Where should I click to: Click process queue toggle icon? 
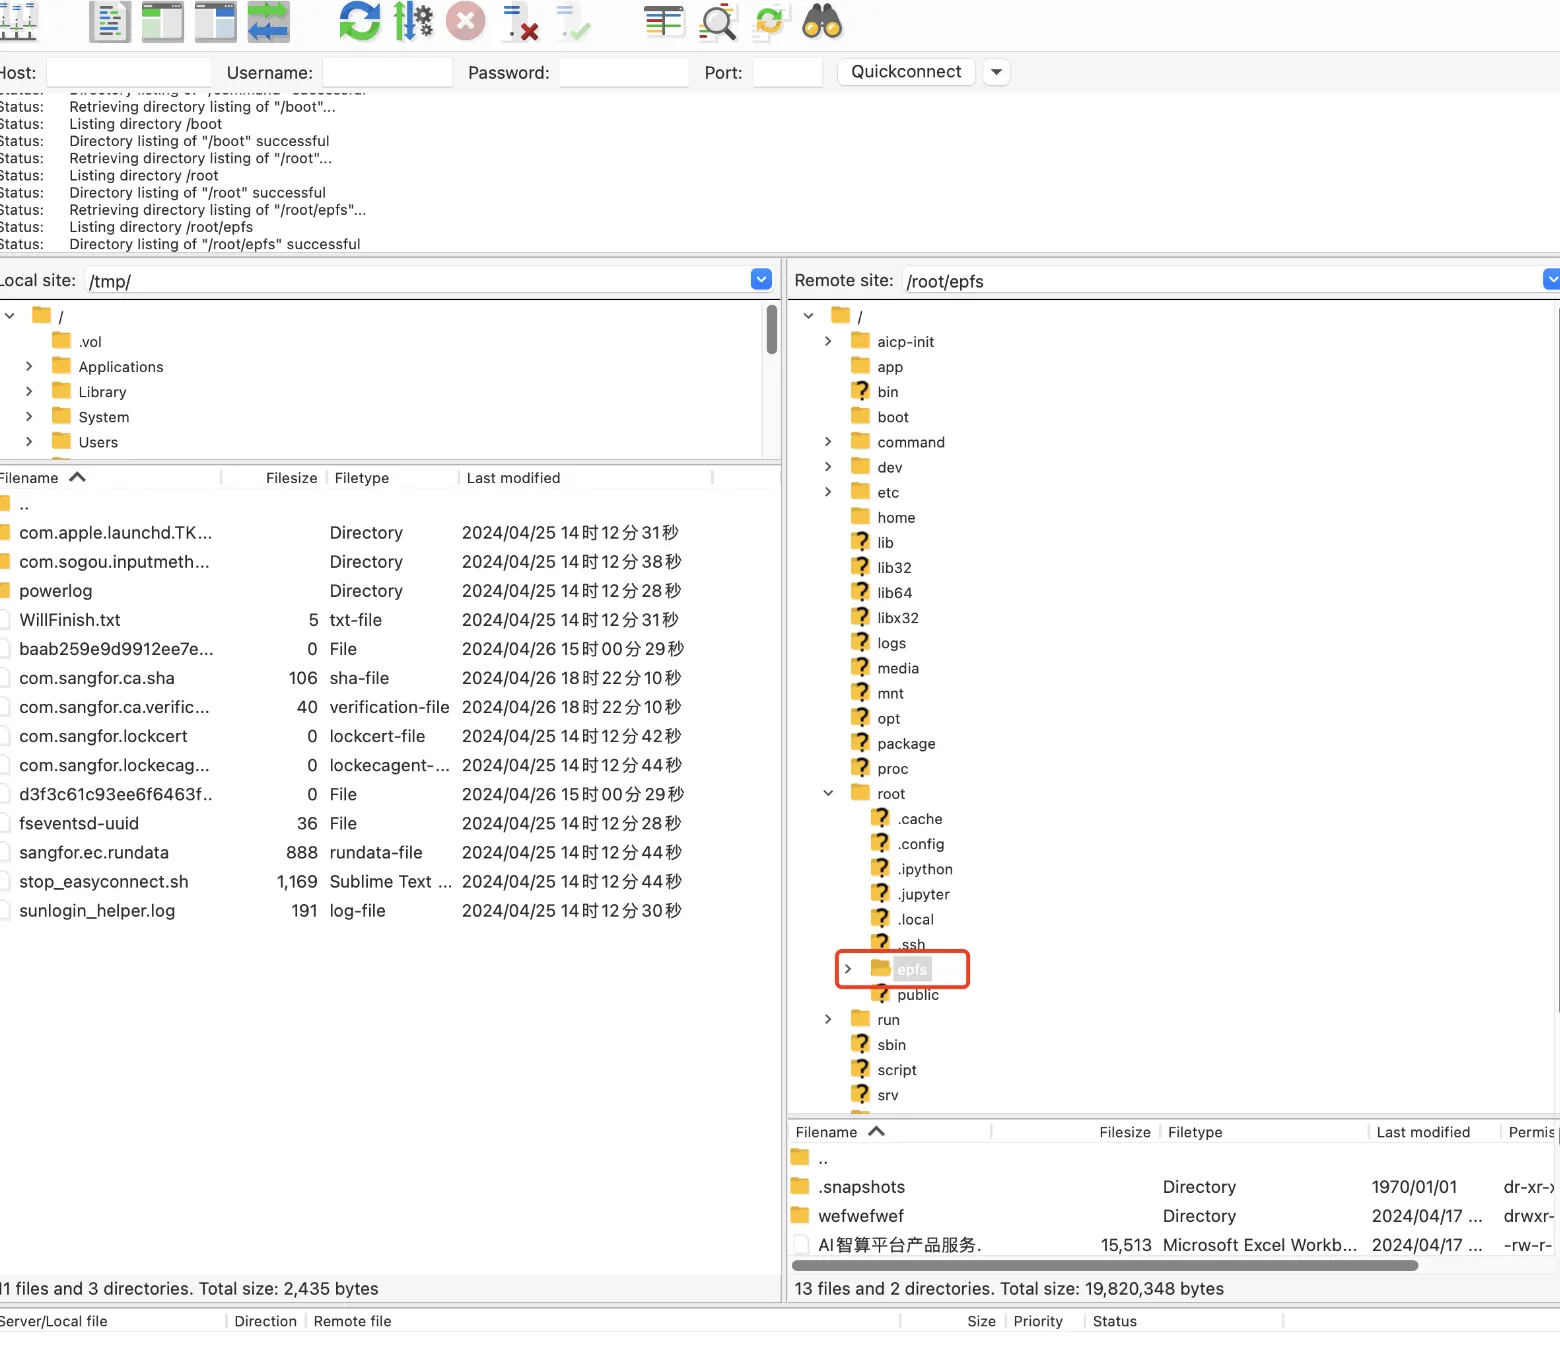tap(412, 21)
